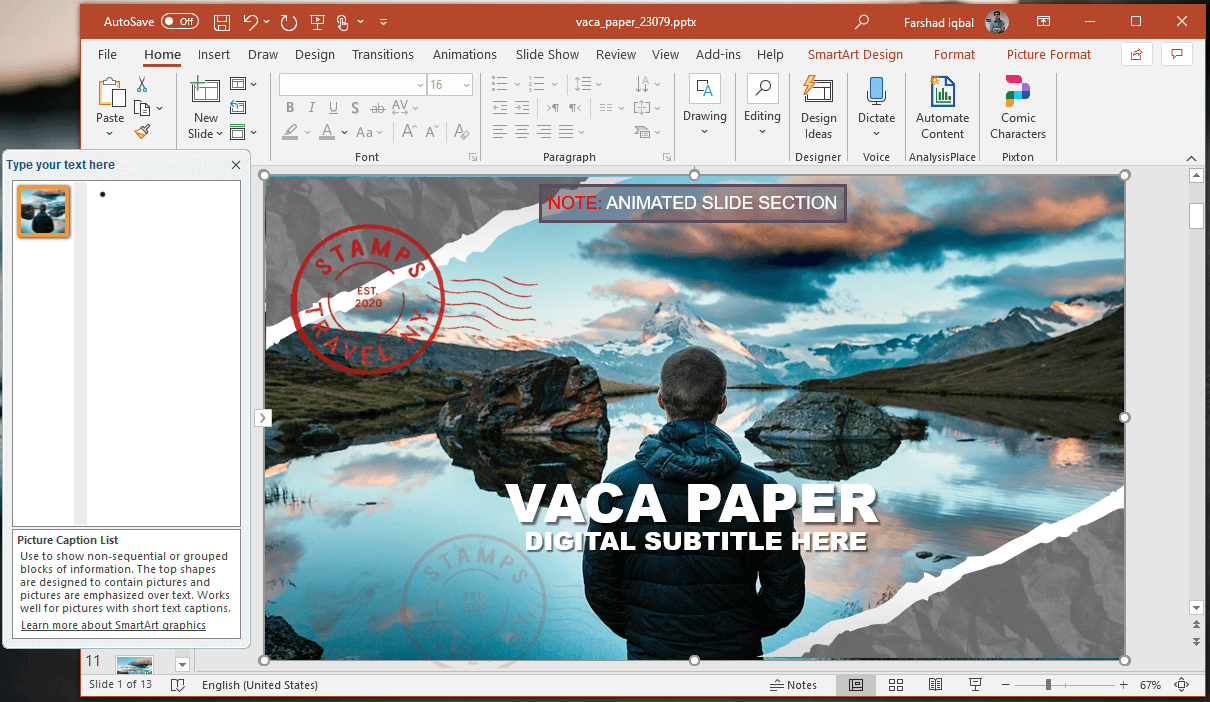
Task: Select the Format Painter brush icon
Action: coord(142,131)
